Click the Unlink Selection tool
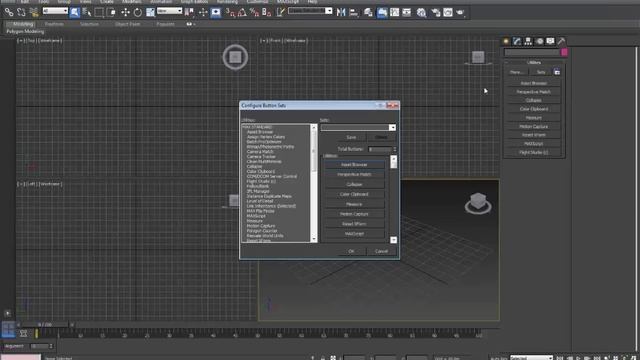This screenshot has width=640, height=360. 21,12
